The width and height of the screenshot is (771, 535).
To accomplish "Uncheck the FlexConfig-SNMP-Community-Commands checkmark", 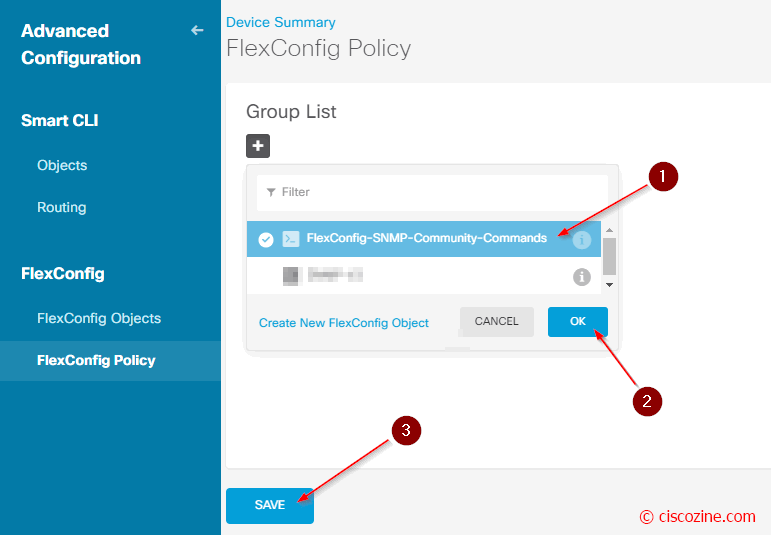I will pyautogui.click(x=266, y=239).
